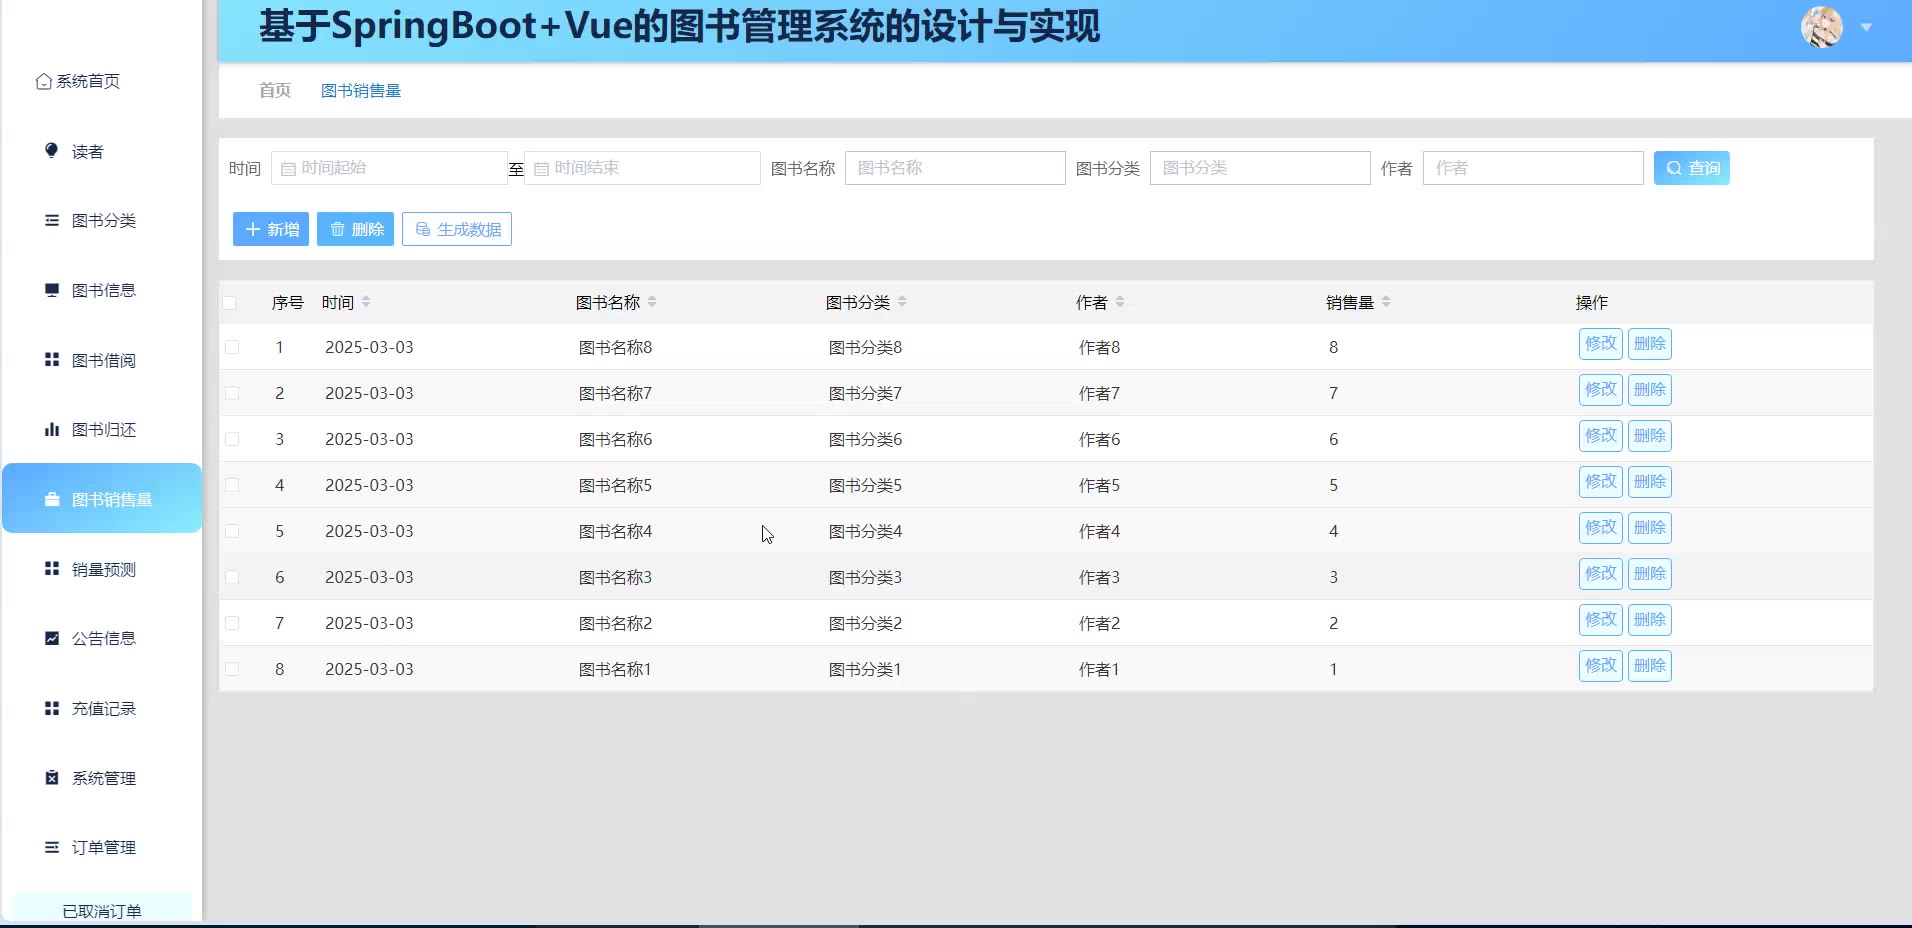Check the row checkbox for 图书名称6
Image resolution: width=1912 pixels, height=928 pixels.
tap(232, 439)
